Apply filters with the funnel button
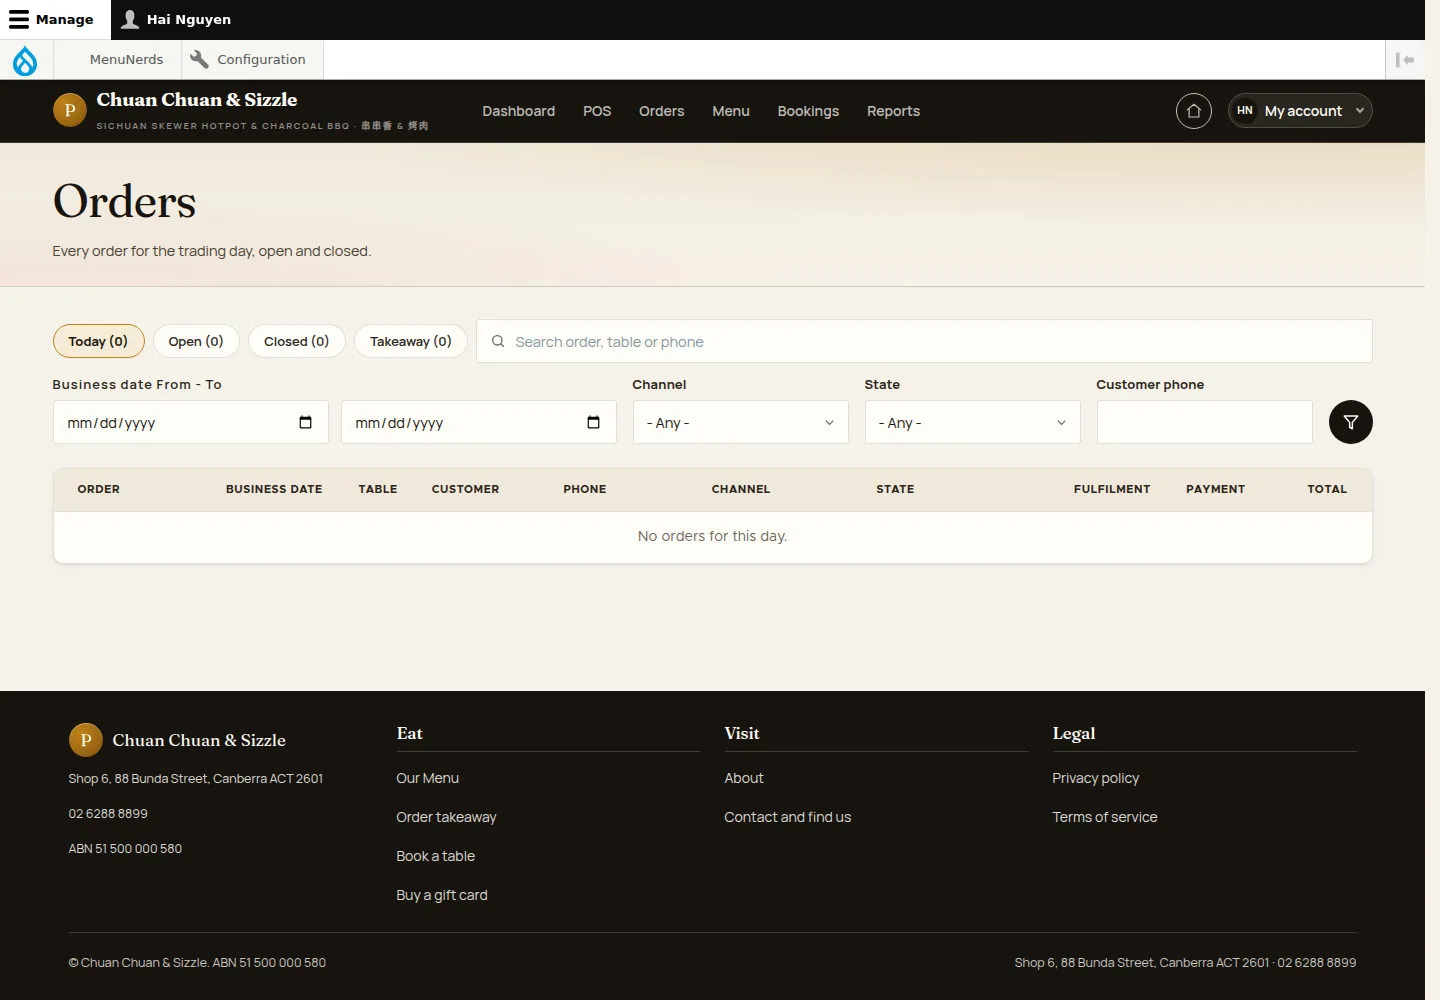 [1351, 422]
